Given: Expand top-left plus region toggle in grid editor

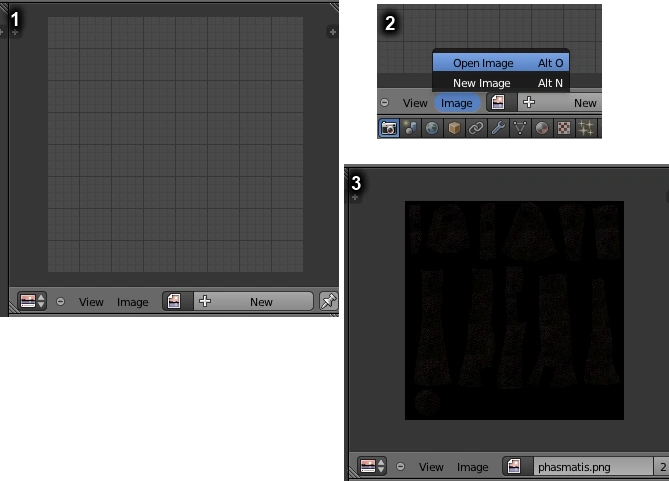Looking at the screenshot, I should coord(15,32).
